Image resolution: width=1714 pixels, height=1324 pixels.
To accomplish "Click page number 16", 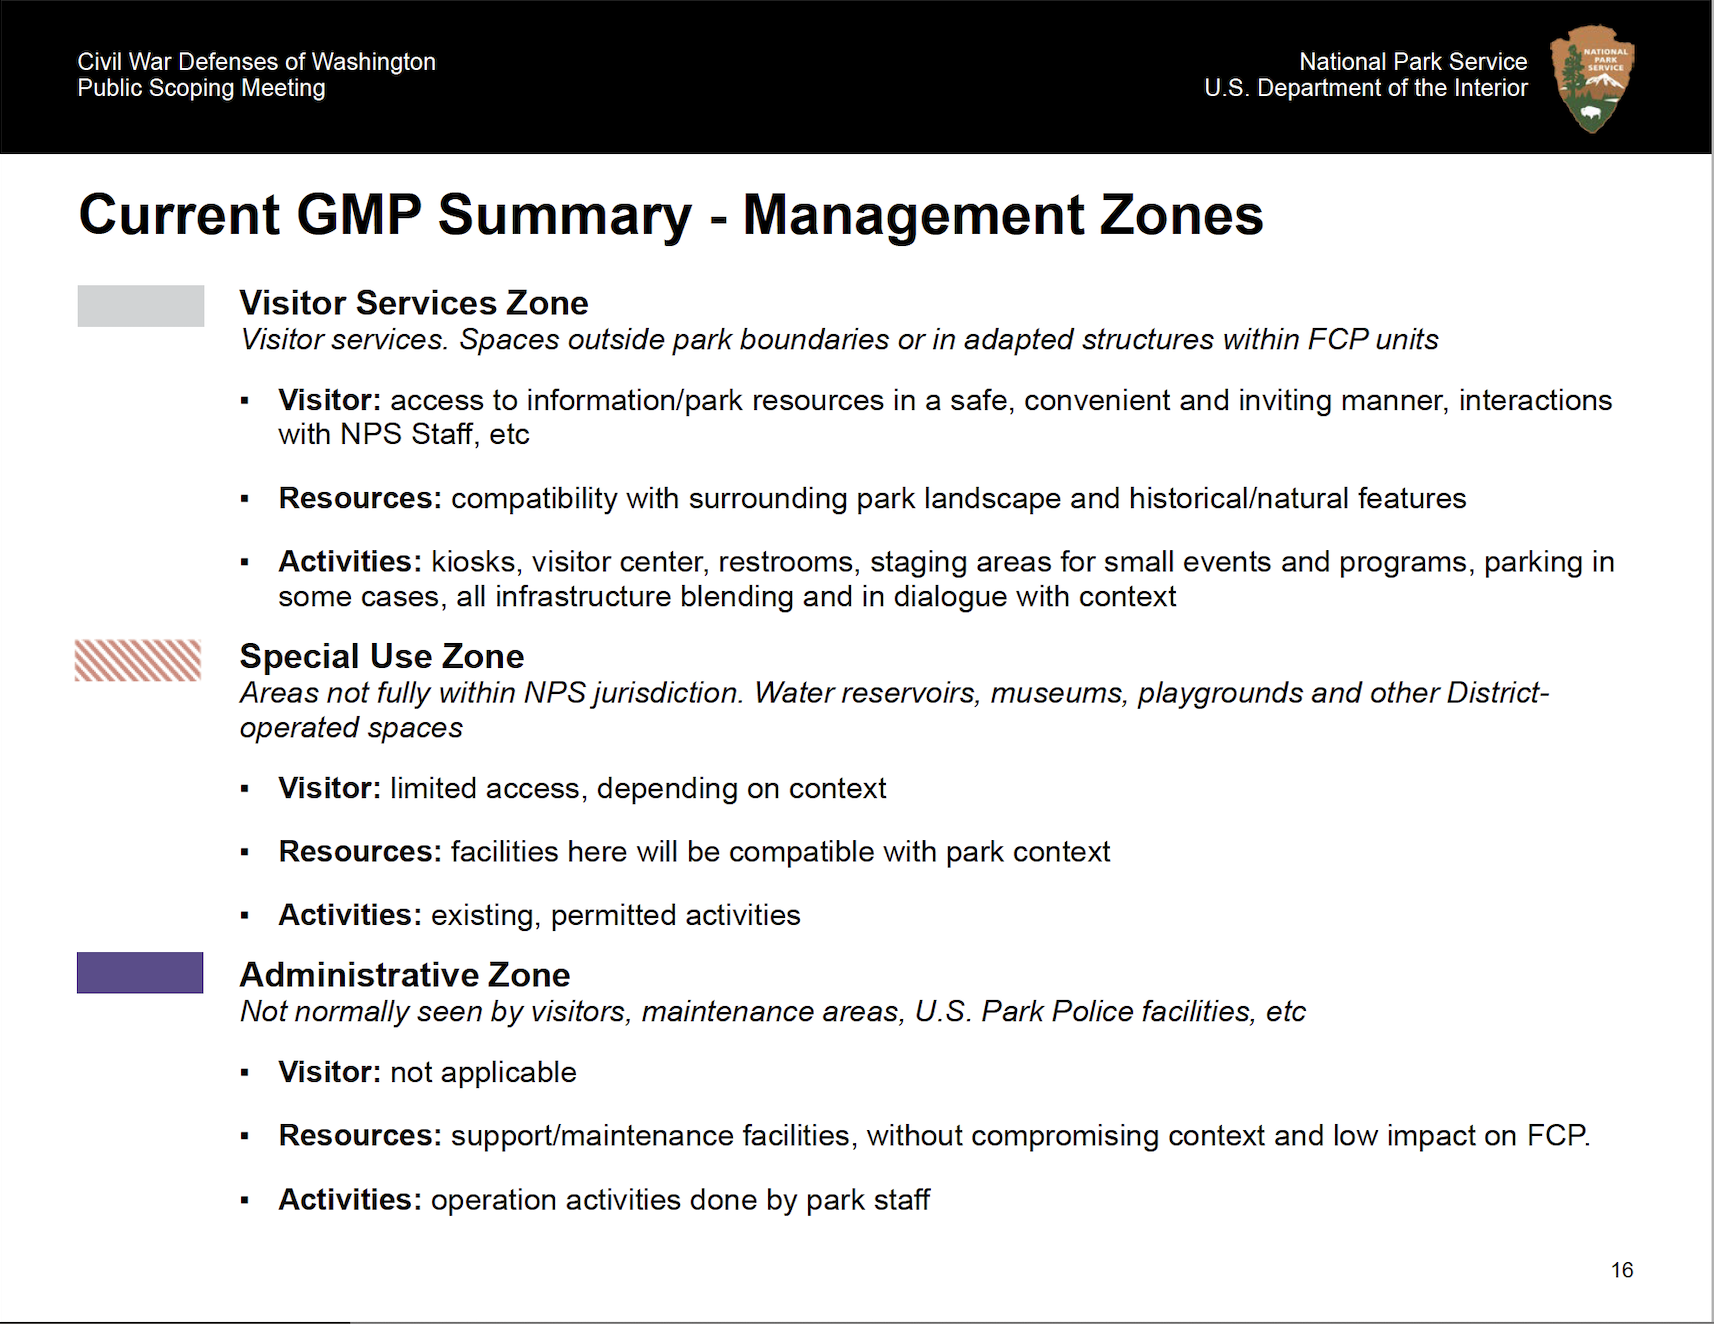I will pos(1621,1270).
